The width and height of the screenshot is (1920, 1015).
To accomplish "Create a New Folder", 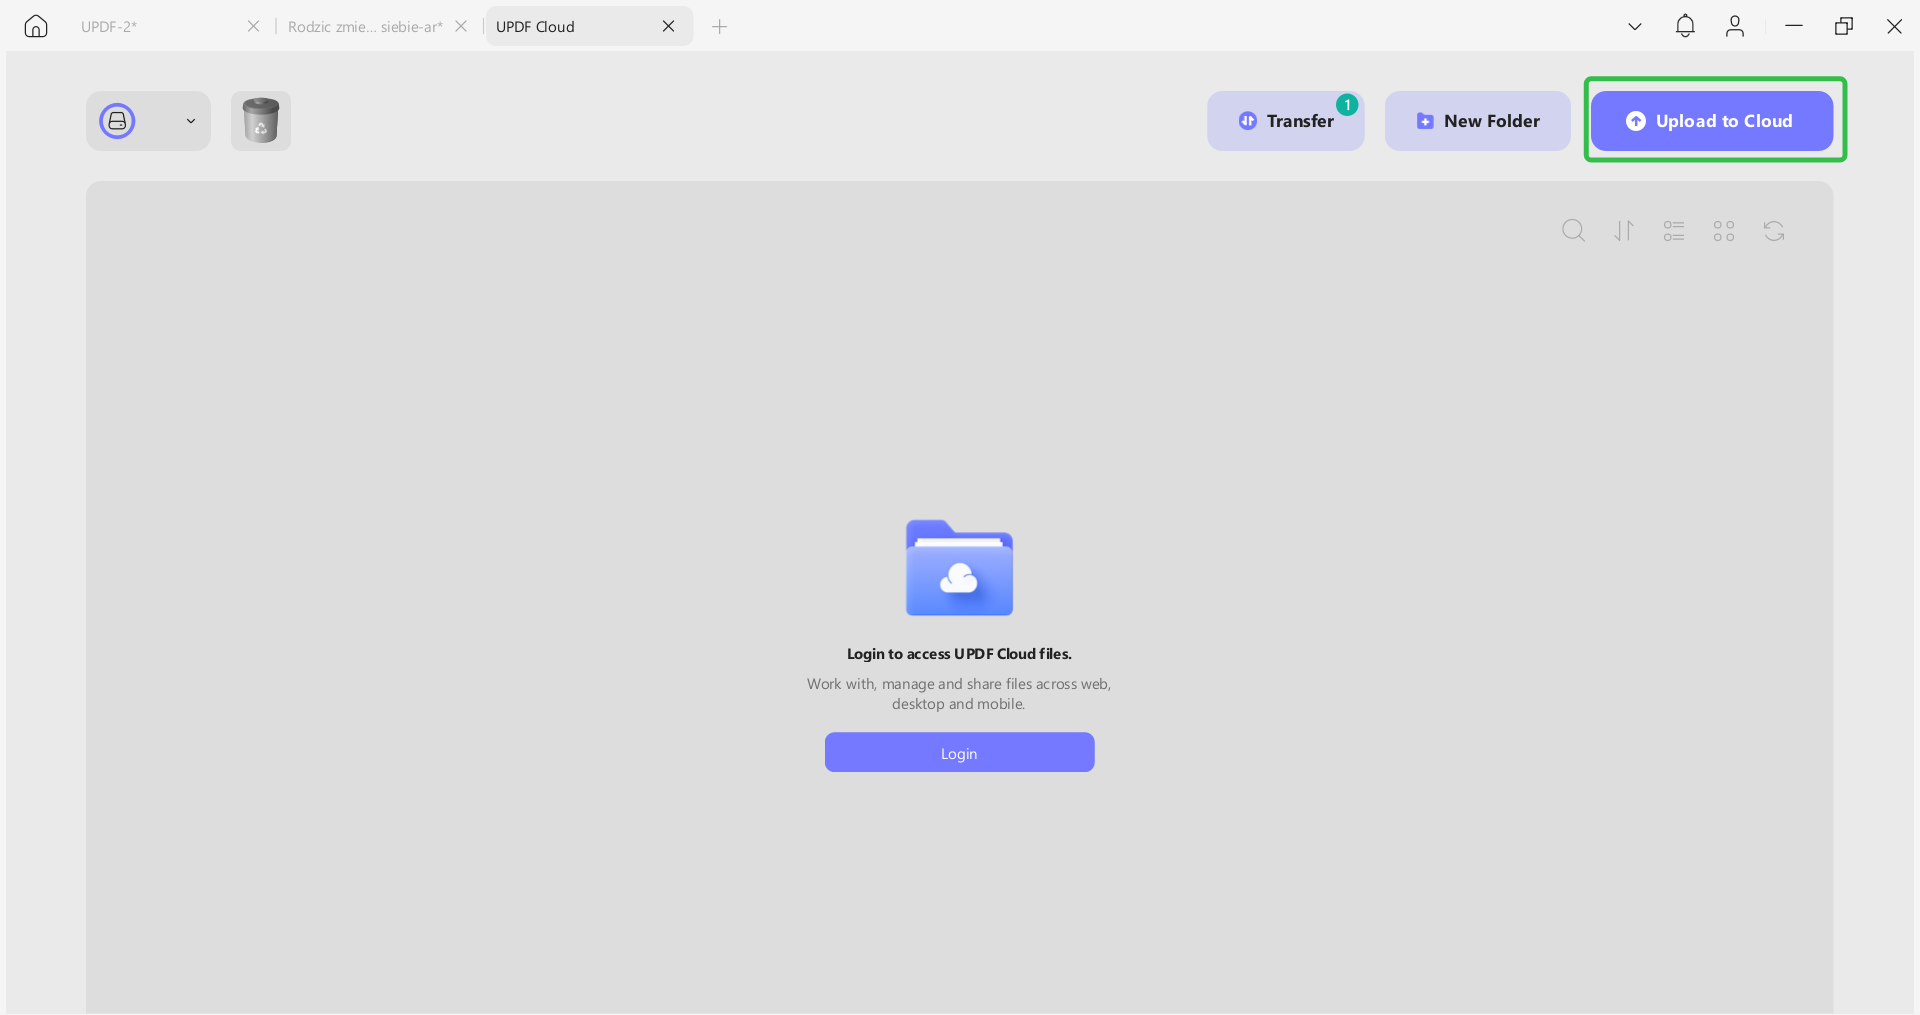I will coord(1478,121).
